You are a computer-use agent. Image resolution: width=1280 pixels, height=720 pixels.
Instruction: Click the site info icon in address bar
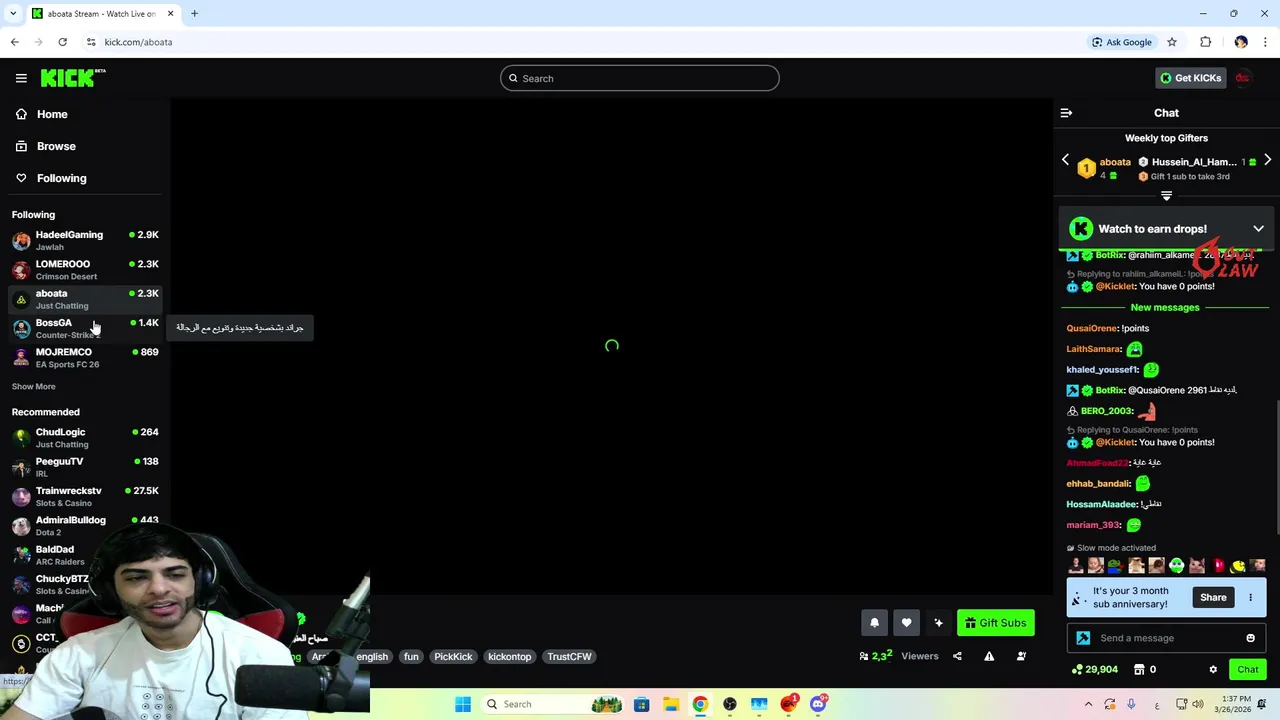(91, 42)
